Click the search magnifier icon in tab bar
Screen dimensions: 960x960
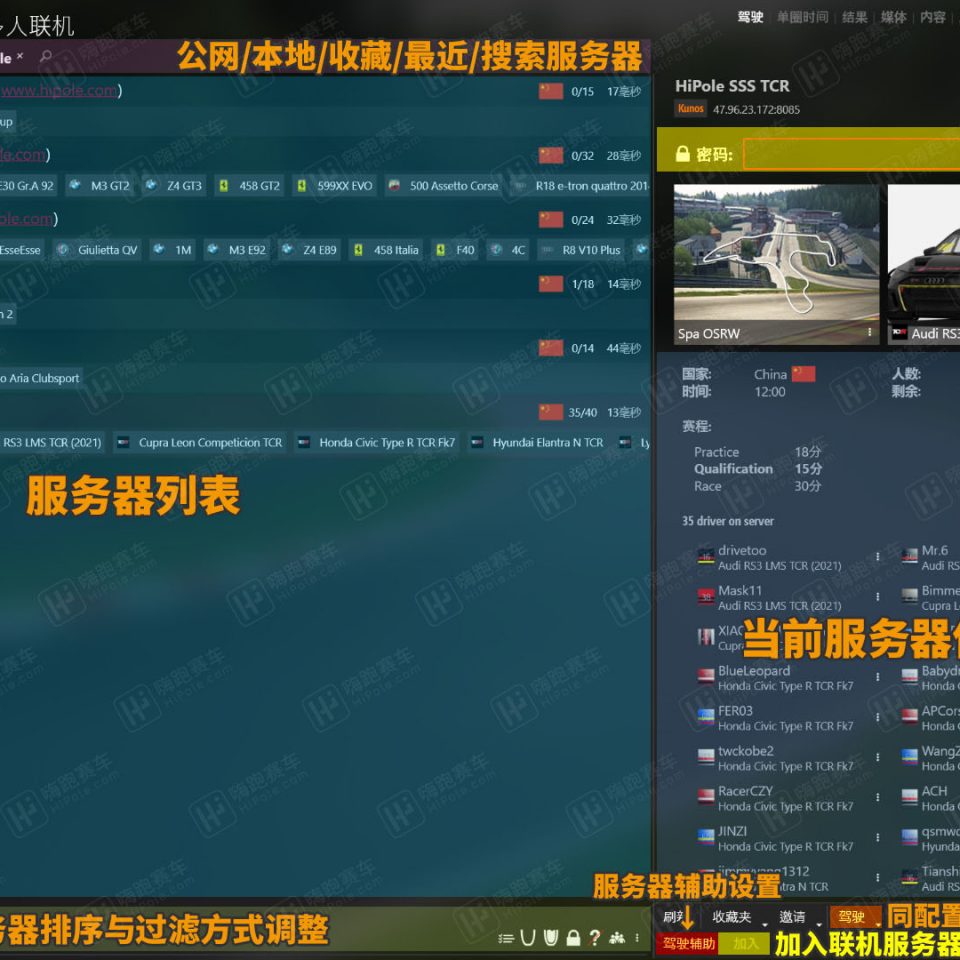coord(45,56)
